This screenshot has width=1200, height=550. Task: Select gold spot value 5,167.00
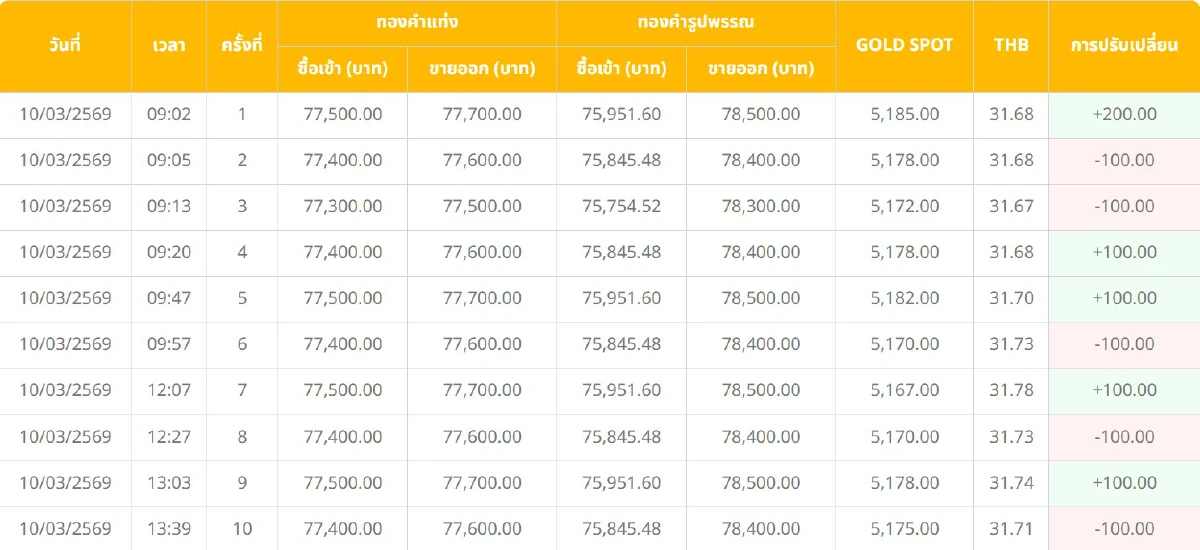pyautogui.click(x=904, y=390)
